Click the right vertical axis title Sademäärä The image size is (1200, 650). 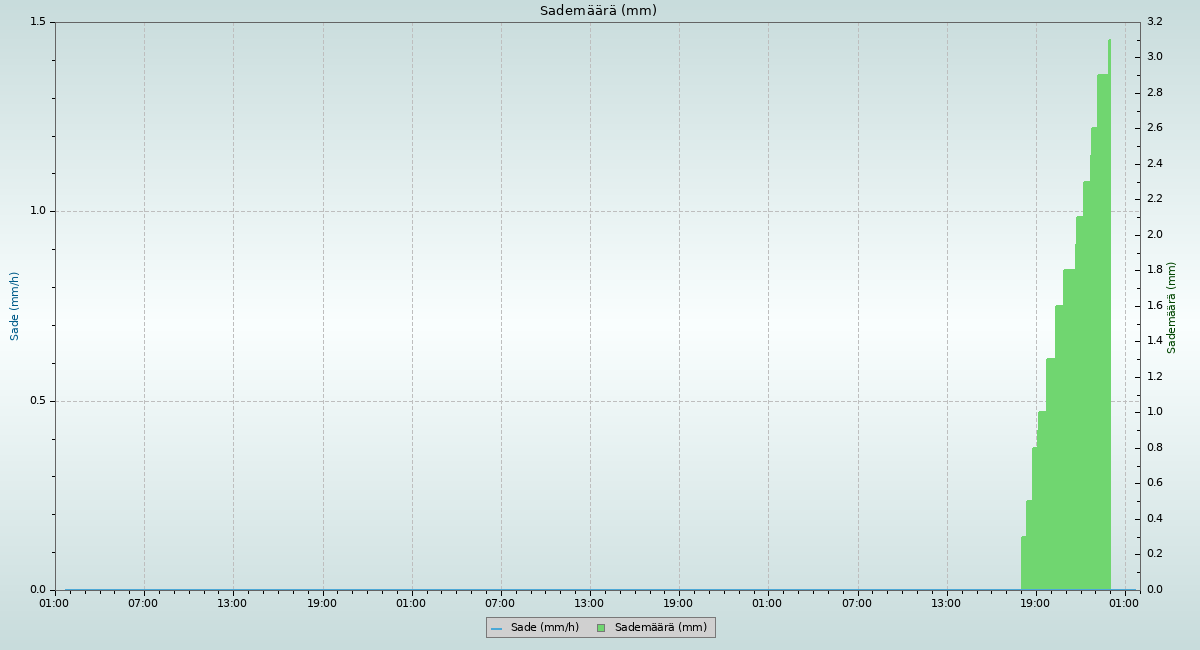click(x=1172, y=307)
